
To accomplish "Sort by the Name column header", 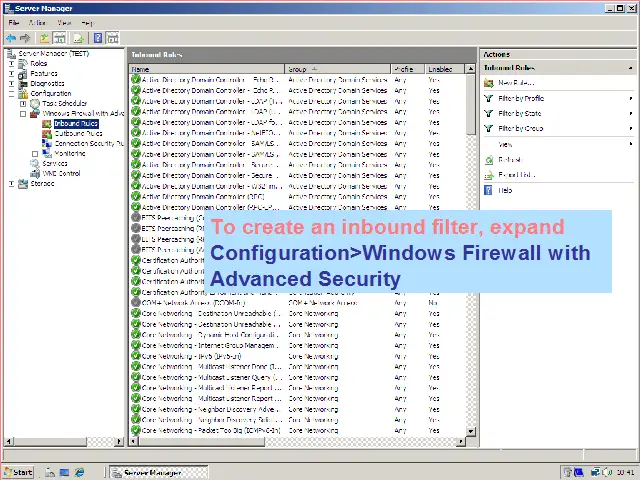I will click(x=207, y=69).
